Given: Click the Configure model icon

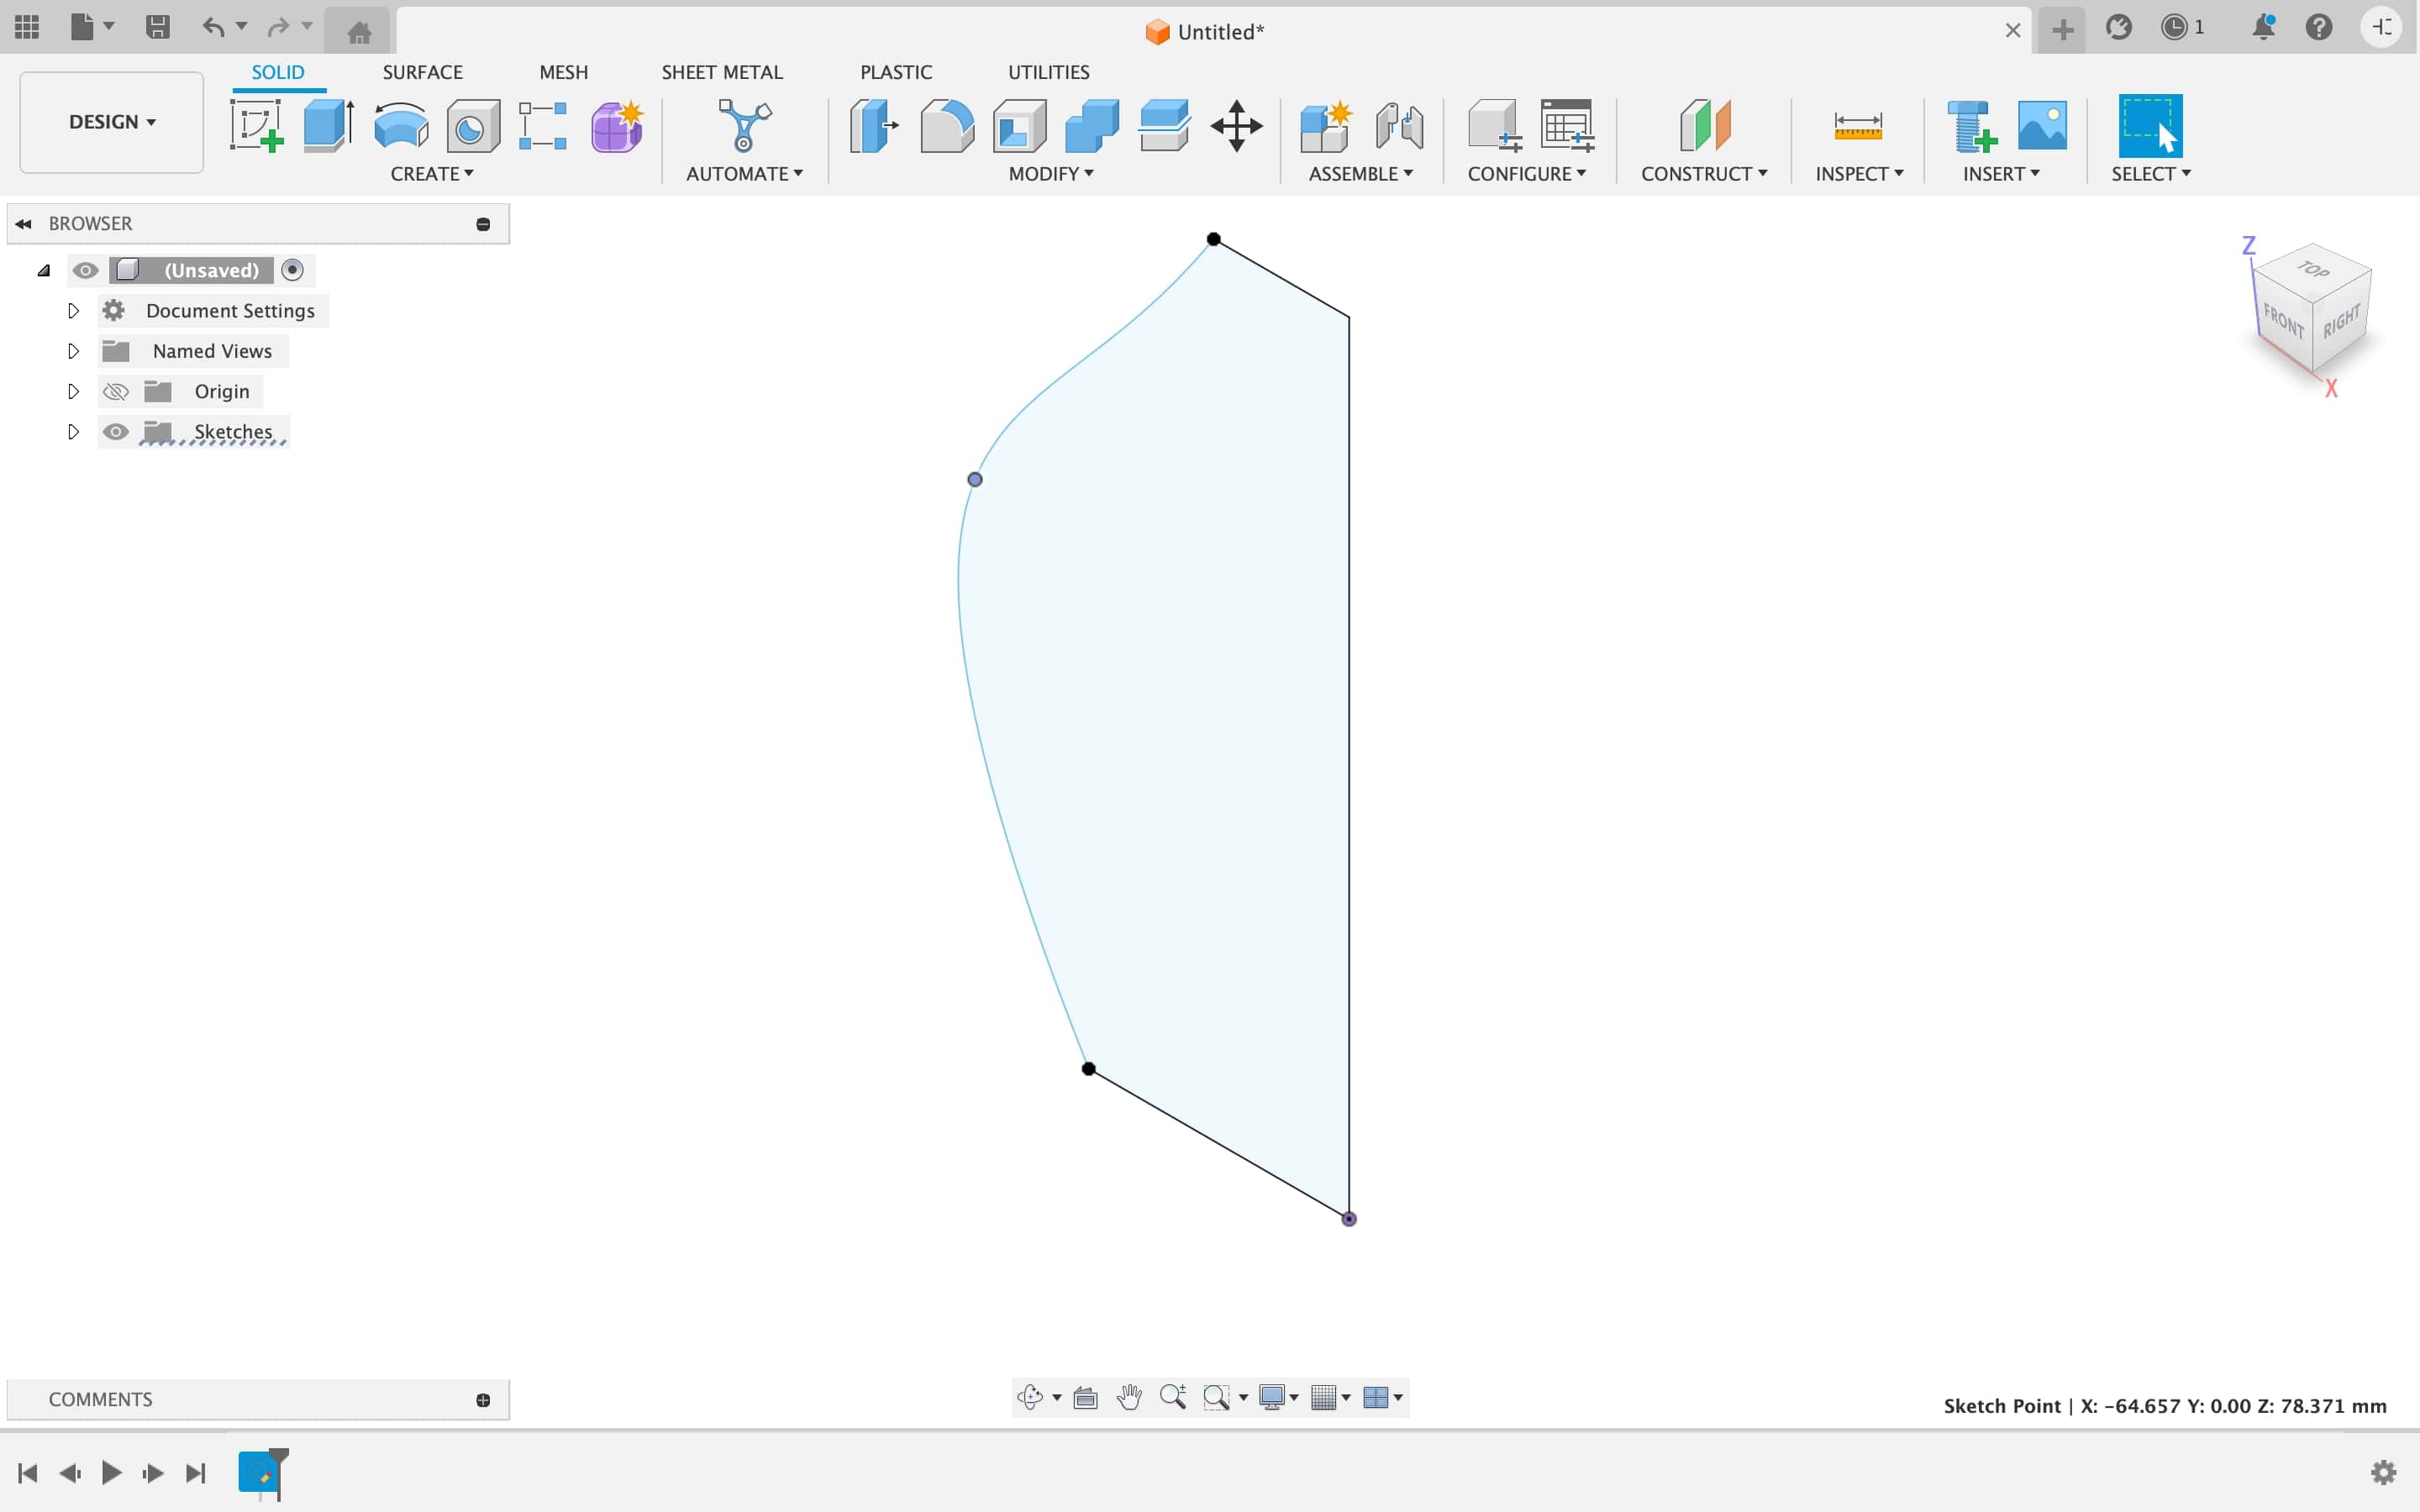Looking at the screenshot, I should point(1494,126).
